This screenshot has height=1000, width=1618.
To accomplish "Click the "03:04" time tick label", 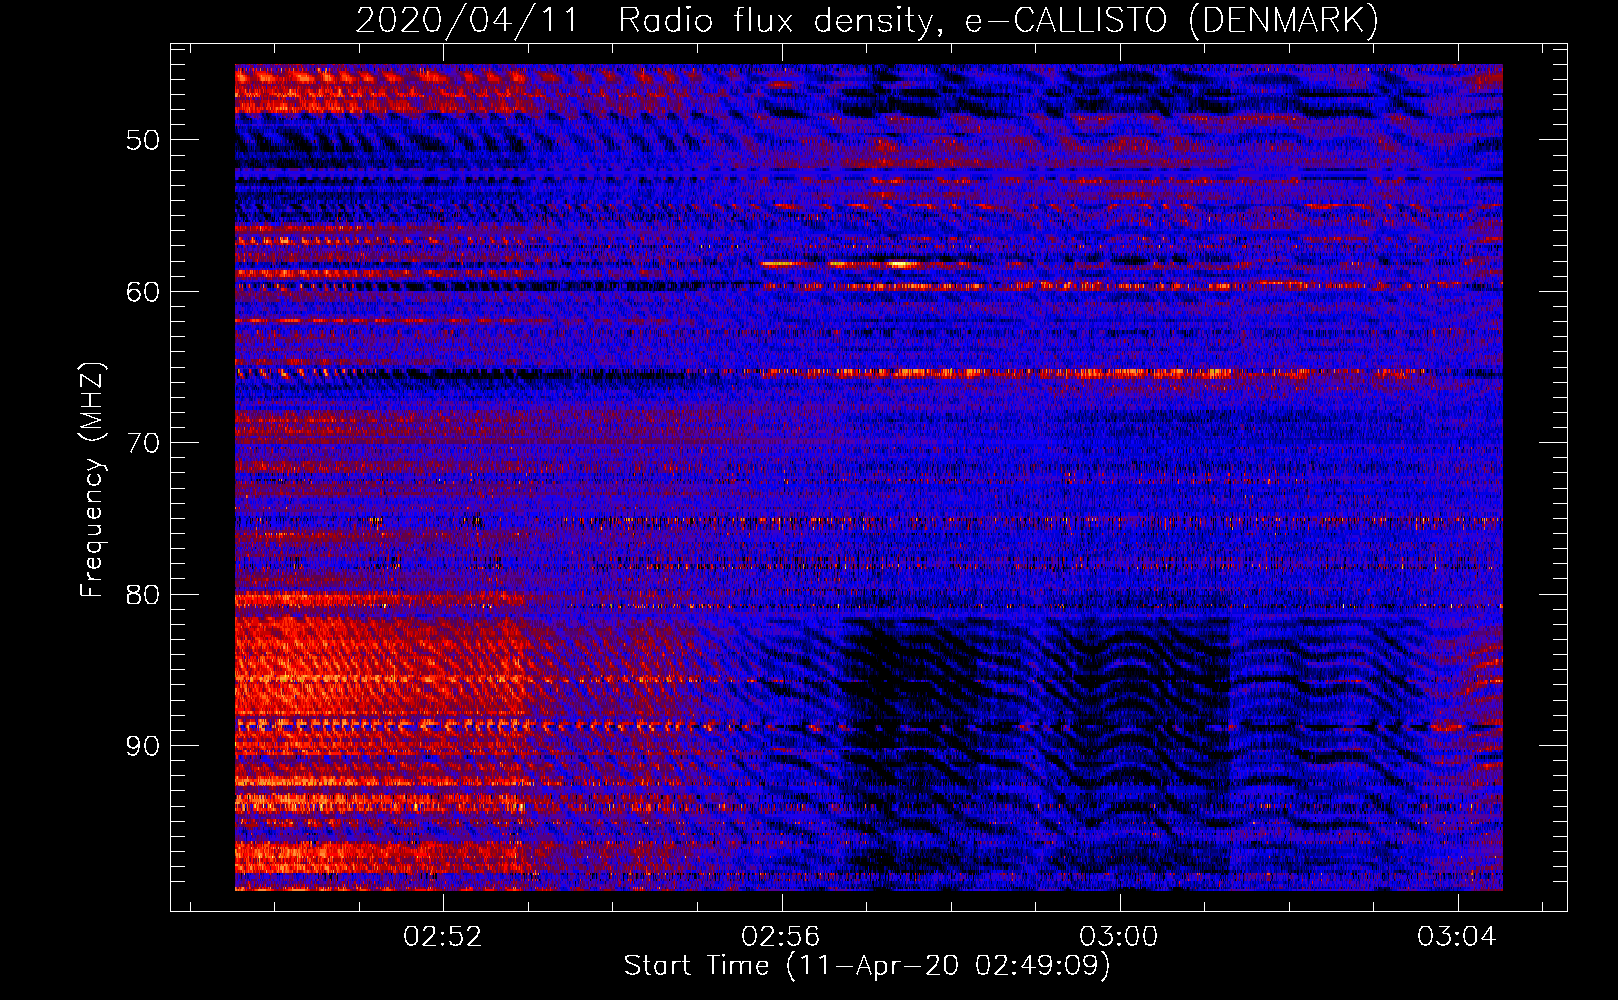I will [x=1456, y=937].
